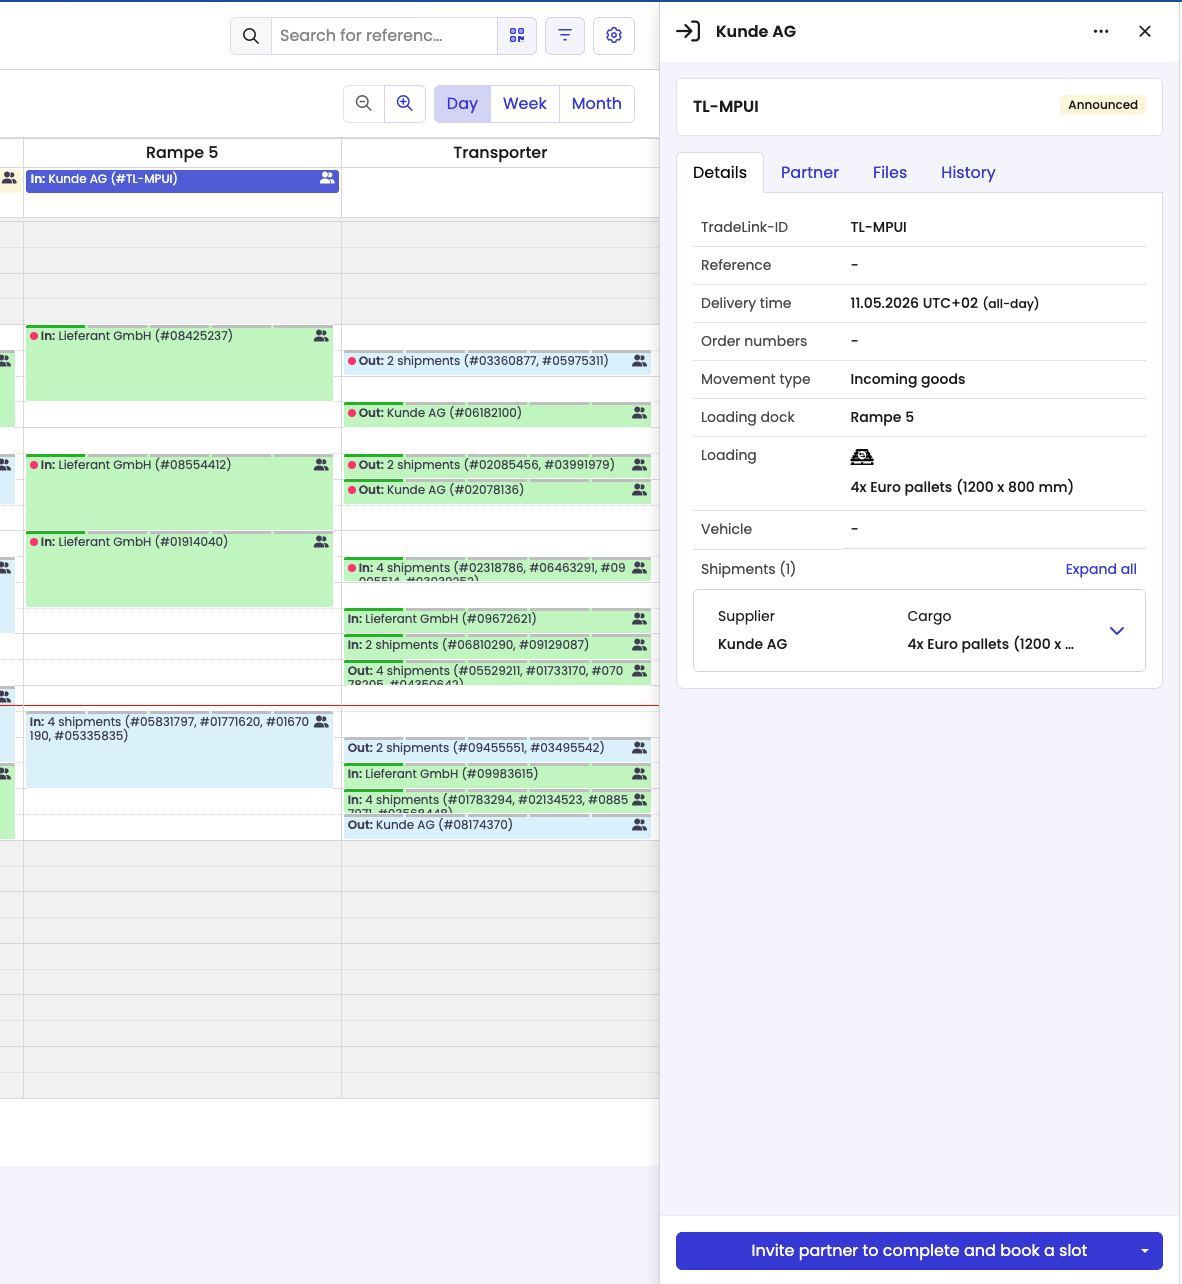Expand the Kunde AG shipment row chevron
1182x1284 pixels.
[x=1117, y=630]
